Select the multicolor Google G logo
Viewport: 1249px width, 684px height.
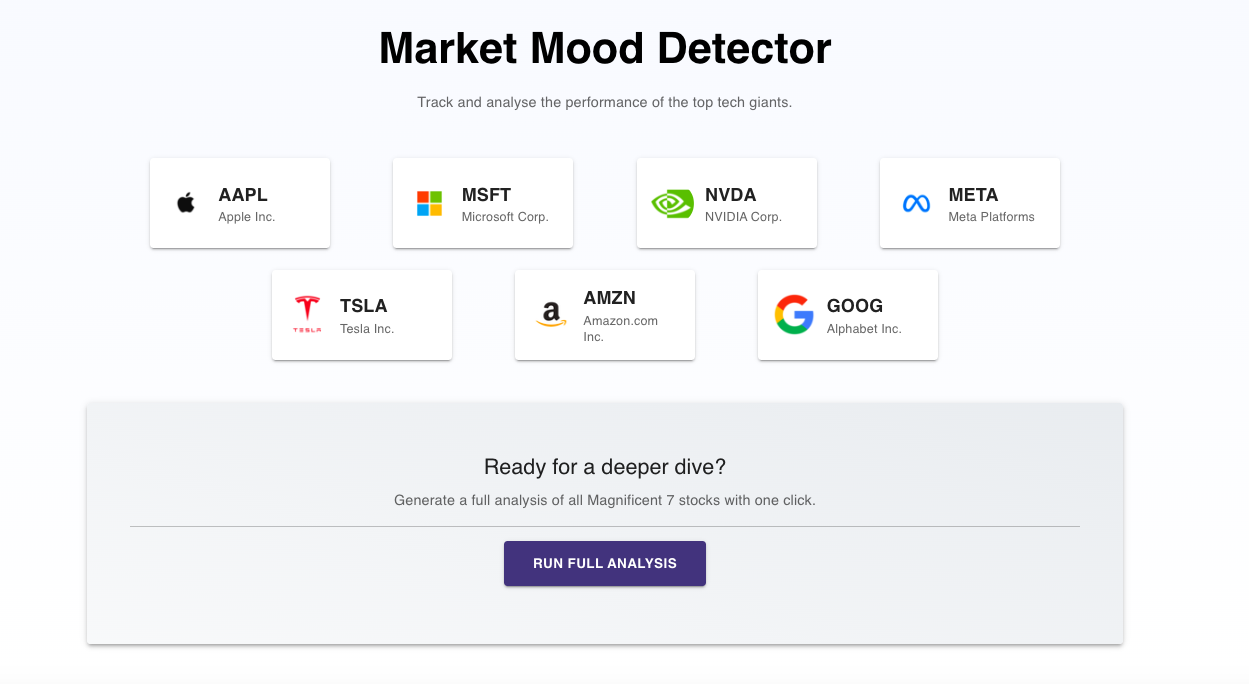(794, 314)
